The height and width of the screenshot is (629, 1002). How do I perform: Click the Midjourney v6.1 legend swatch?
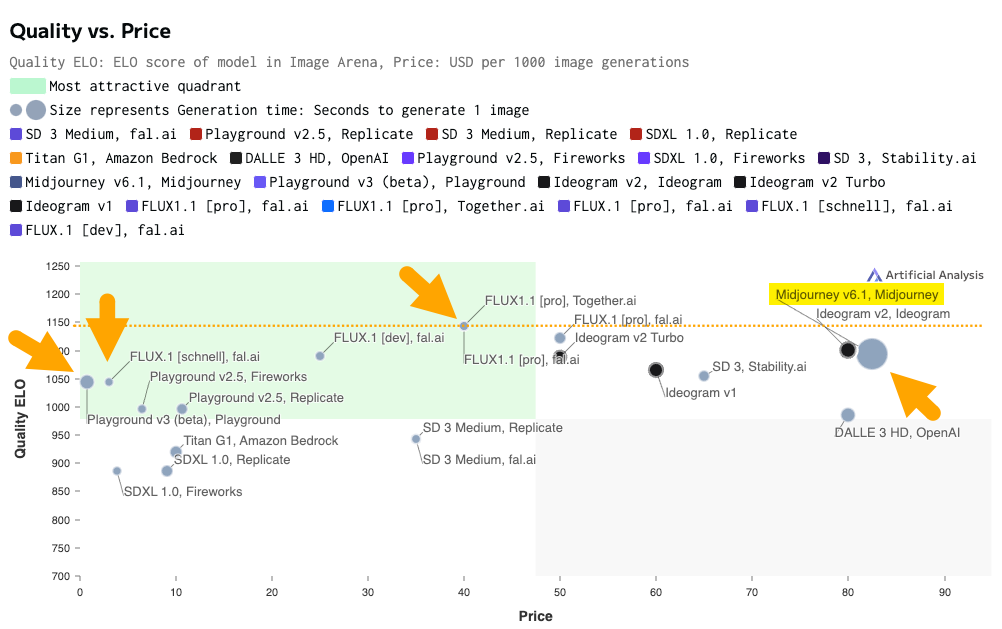coord(16,182)
